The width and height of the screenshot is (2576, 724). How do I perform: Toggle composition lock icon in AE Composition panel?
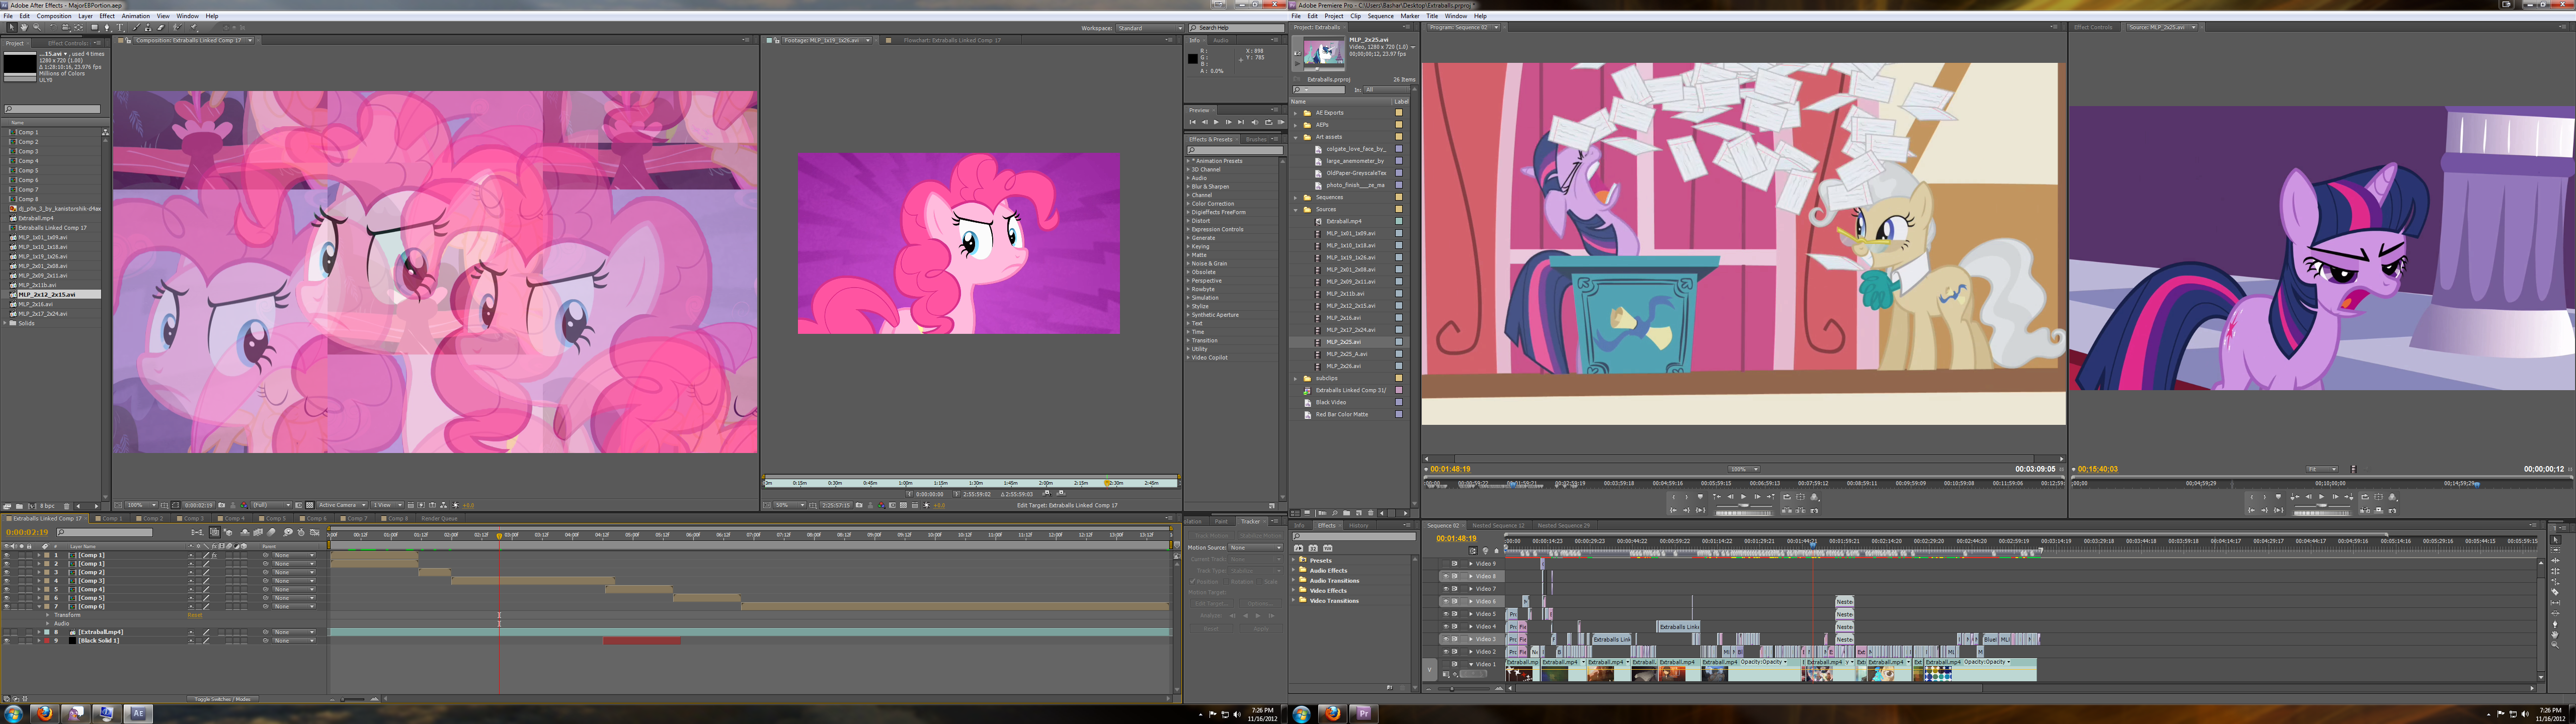pos(128,41)
